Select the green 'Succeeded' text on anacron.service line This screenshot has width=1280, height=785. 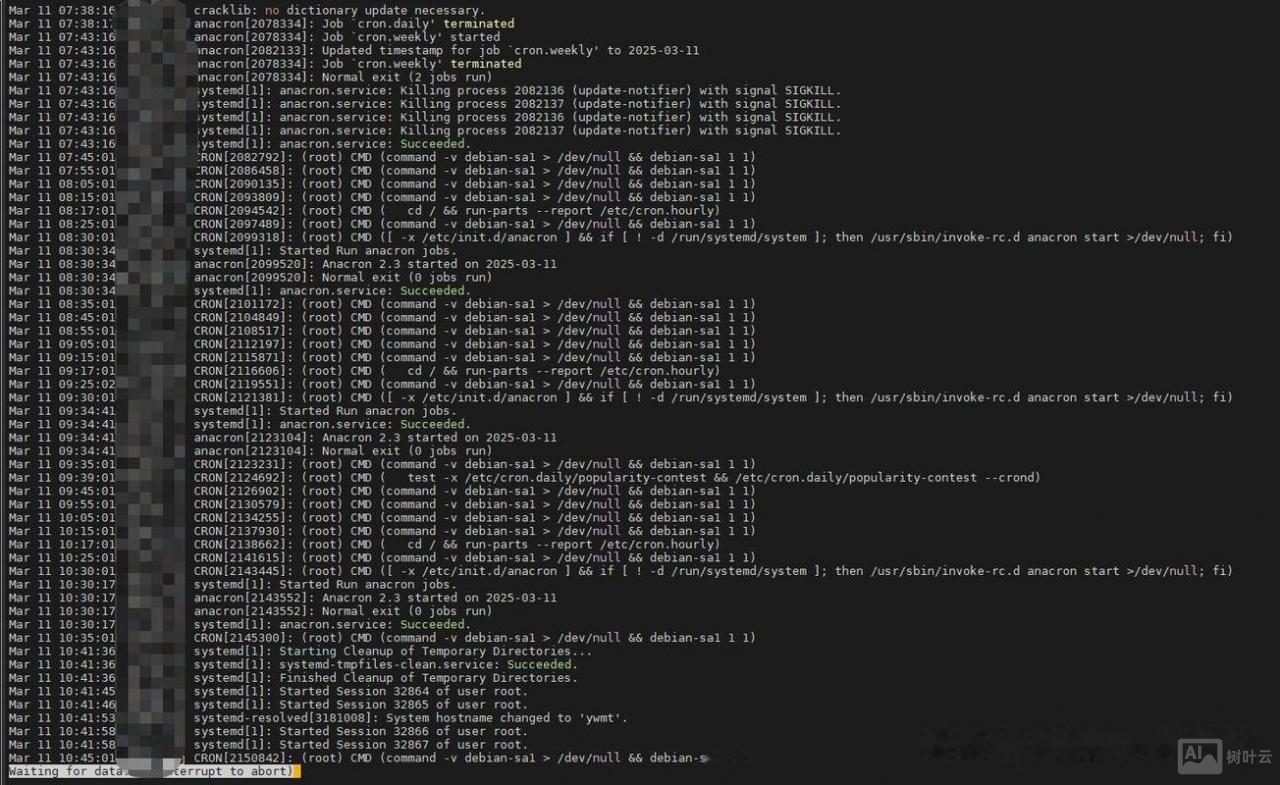pos(430,144)
